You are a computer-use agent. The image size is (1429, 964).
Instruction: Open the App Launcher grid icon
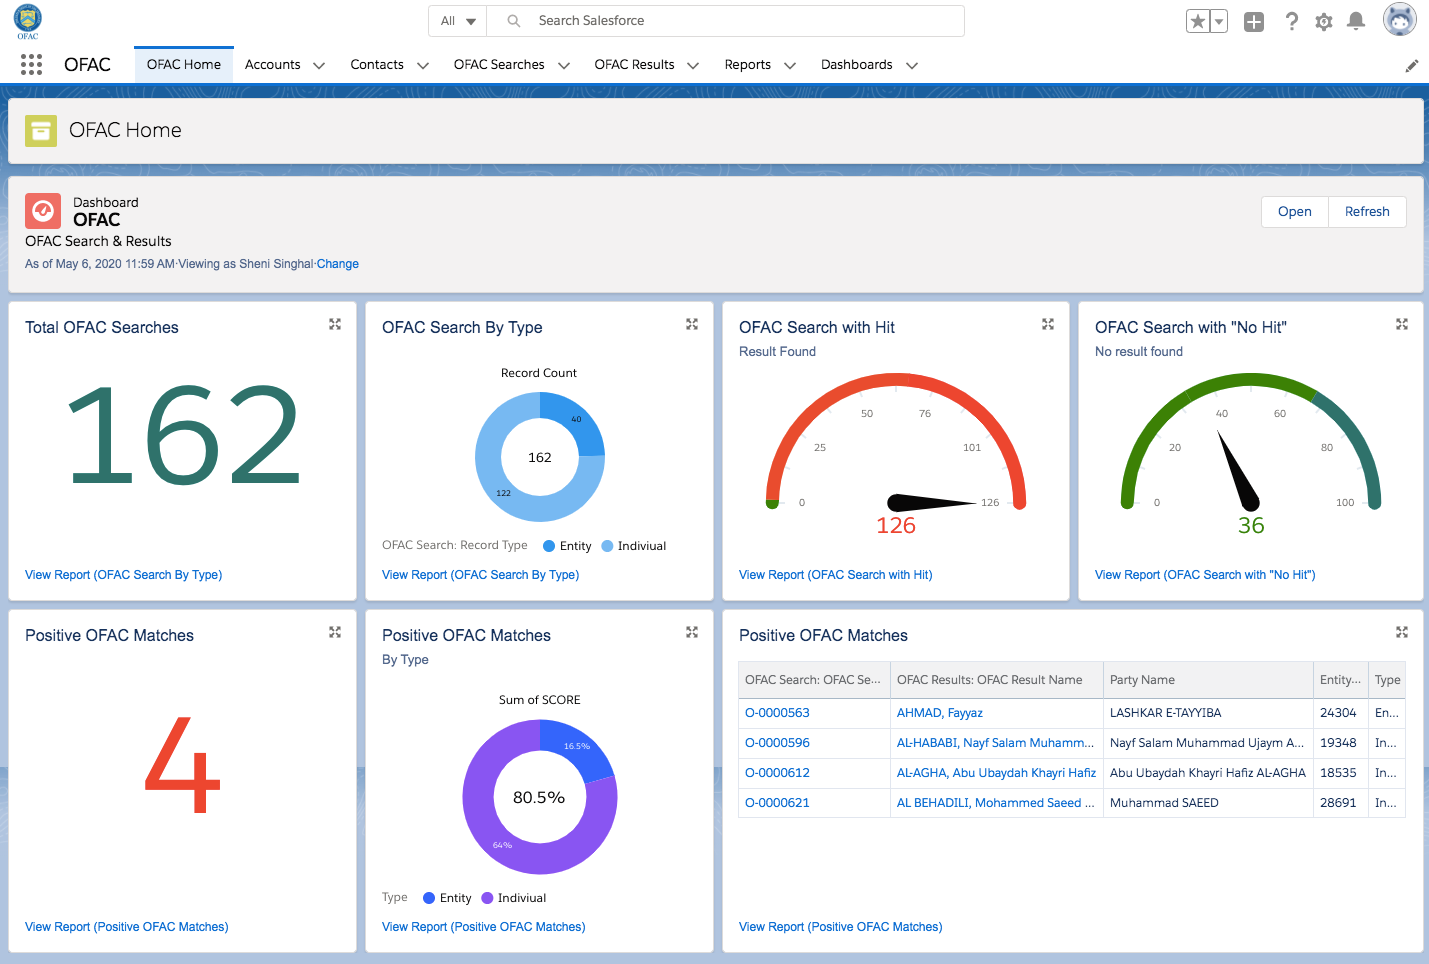click(x=31, y=65)
